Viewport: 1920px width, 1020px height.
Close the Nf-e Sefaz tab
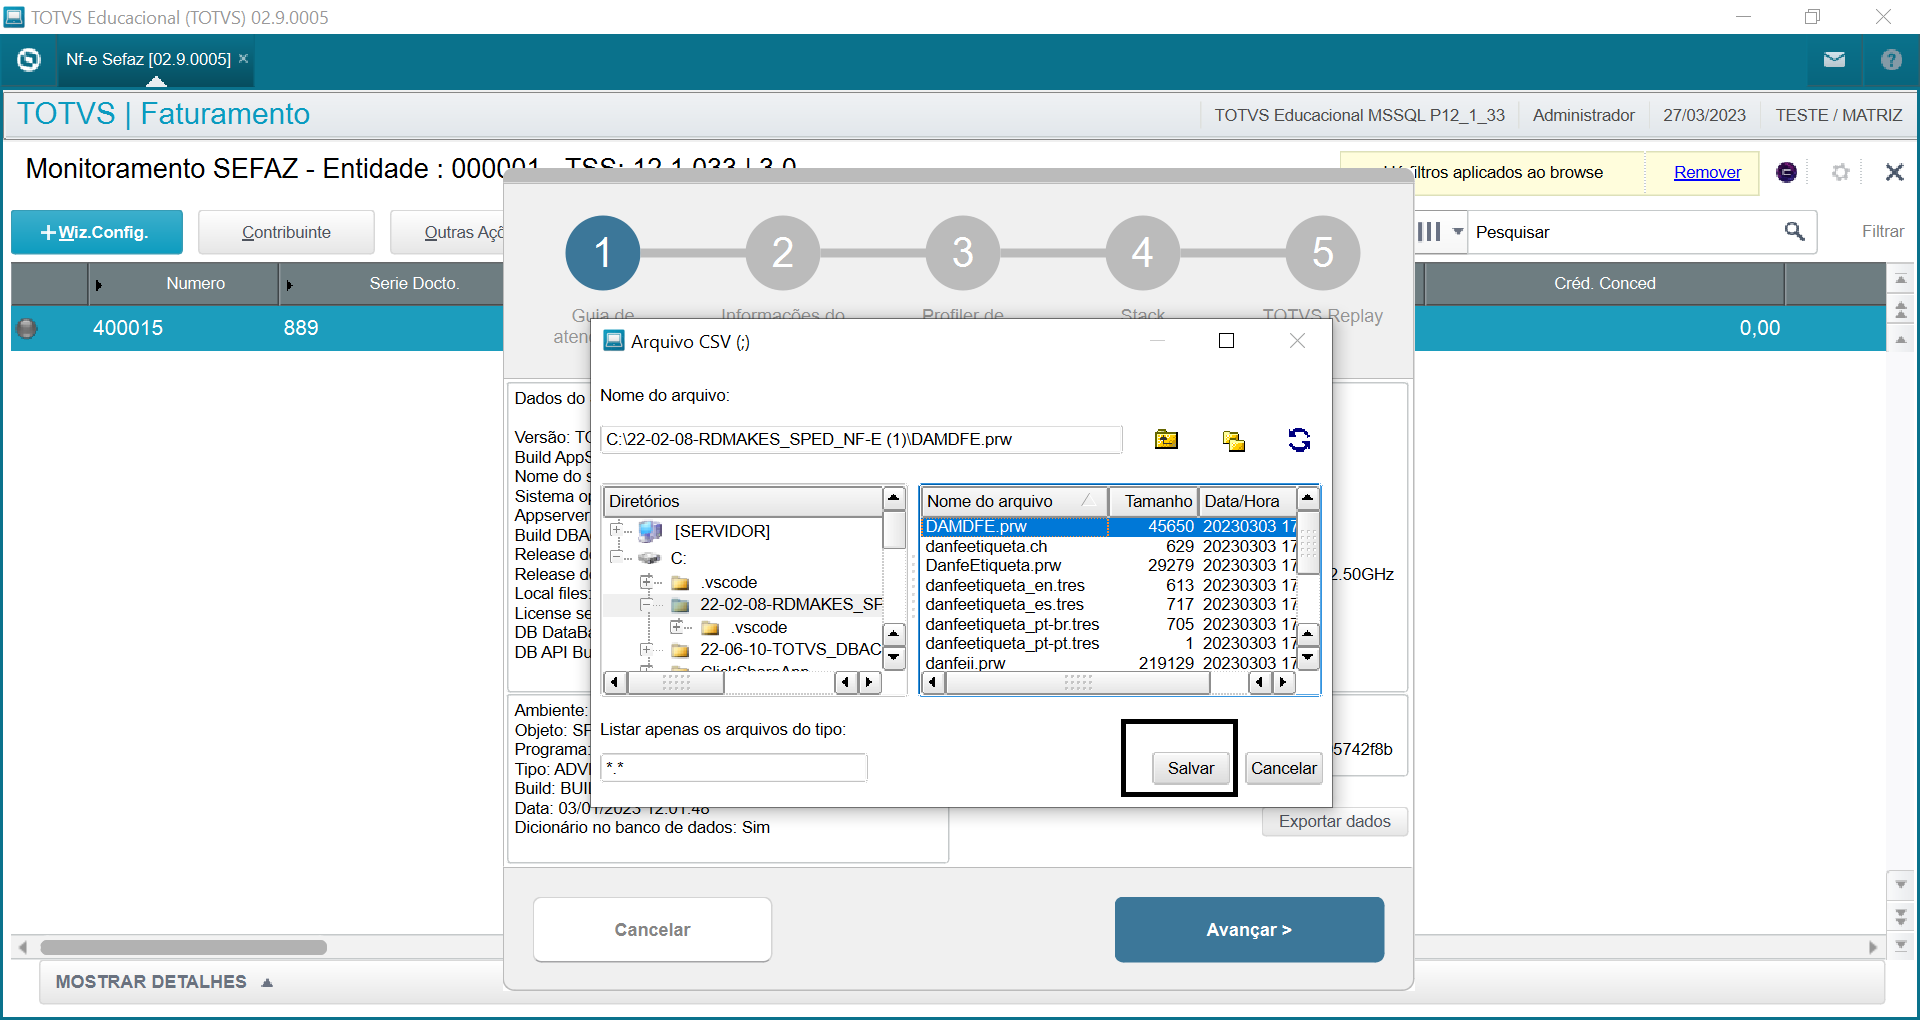[243, 59]
